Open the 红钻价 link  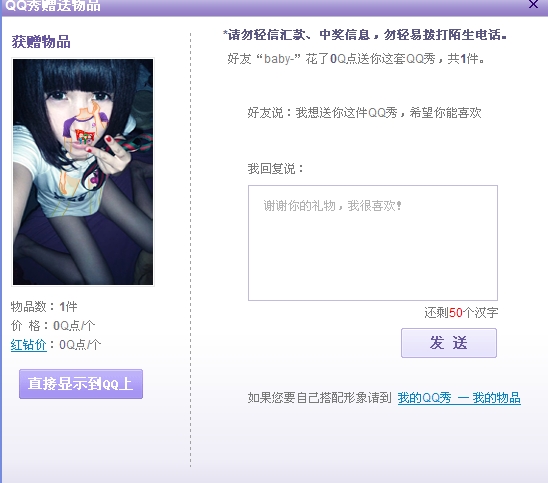(x=29, y=345)
